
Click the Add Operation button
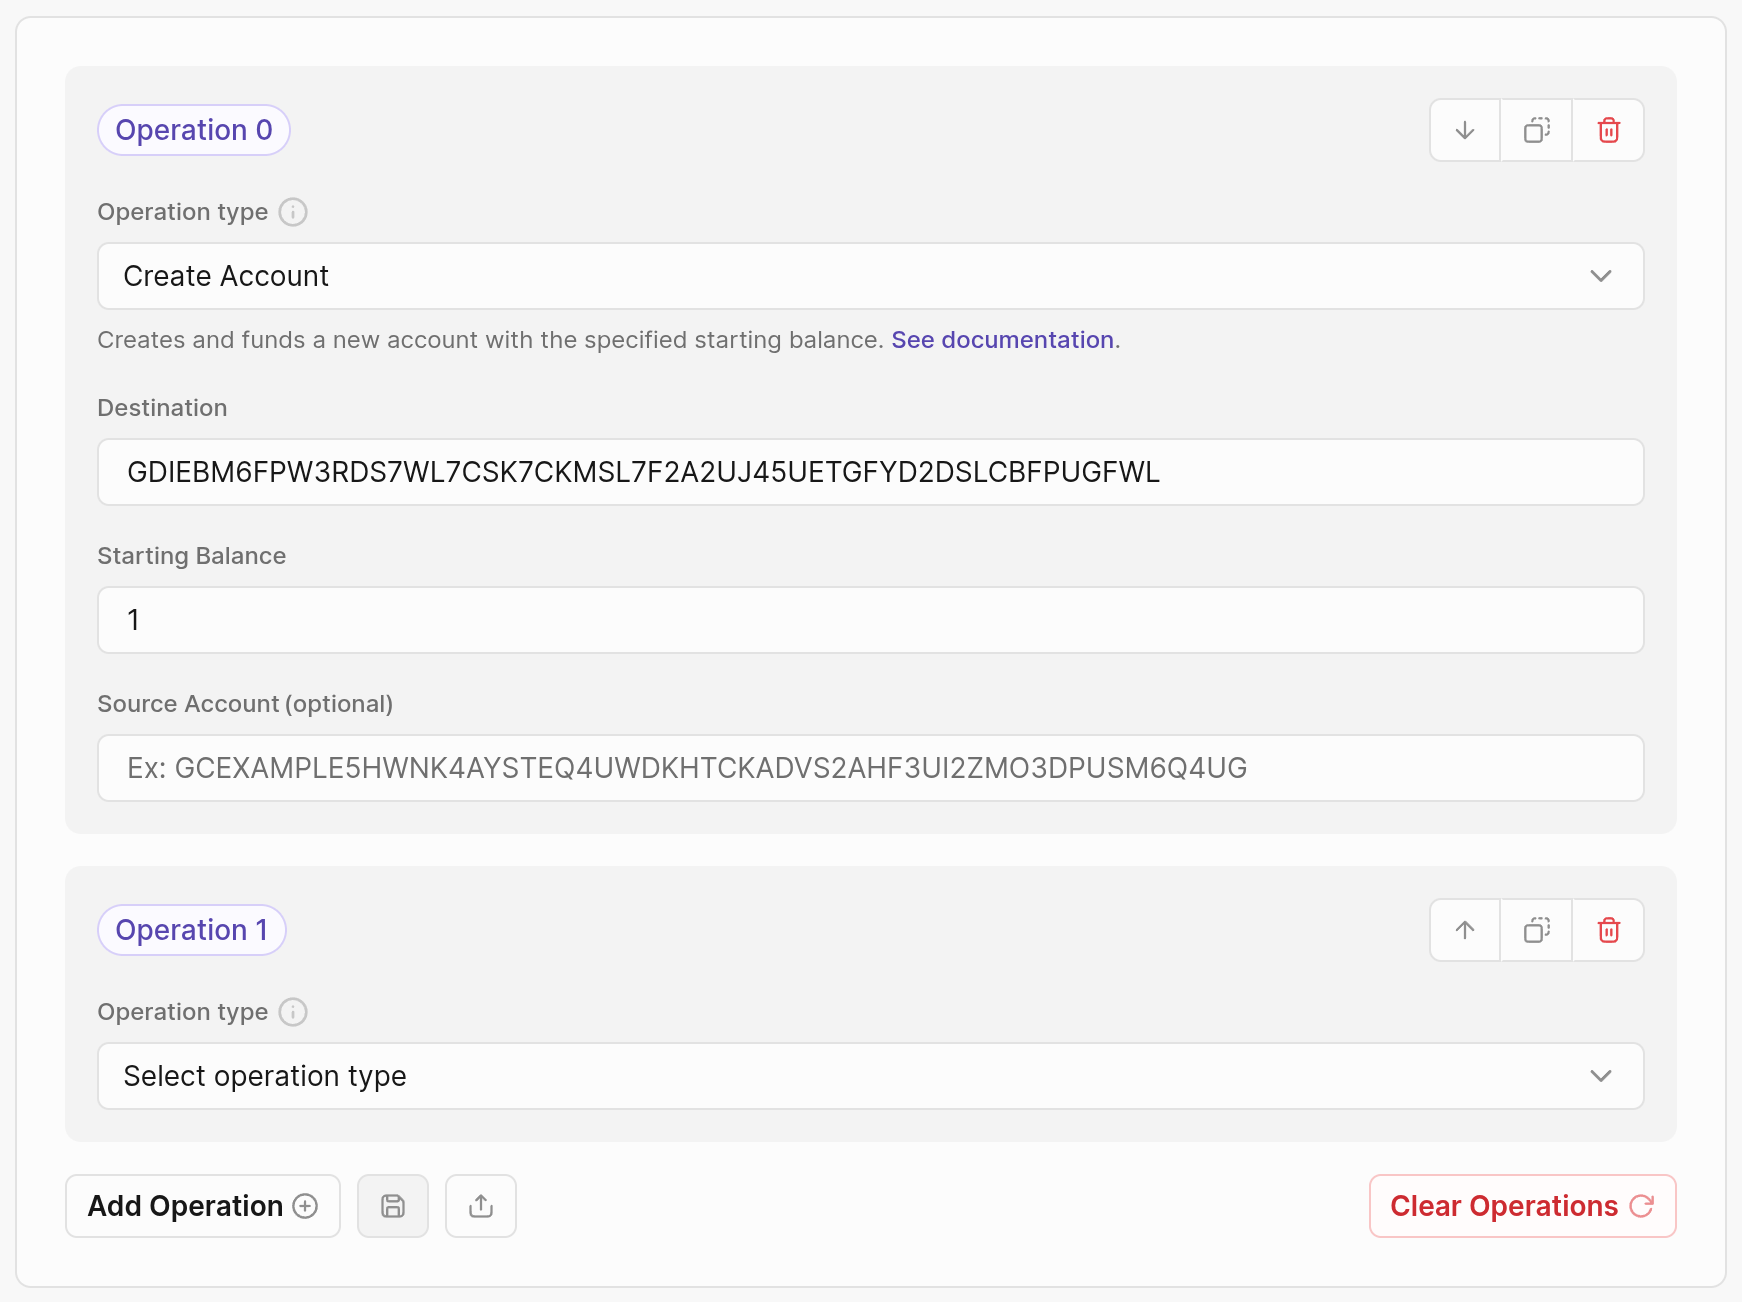tap(202, 1206)
